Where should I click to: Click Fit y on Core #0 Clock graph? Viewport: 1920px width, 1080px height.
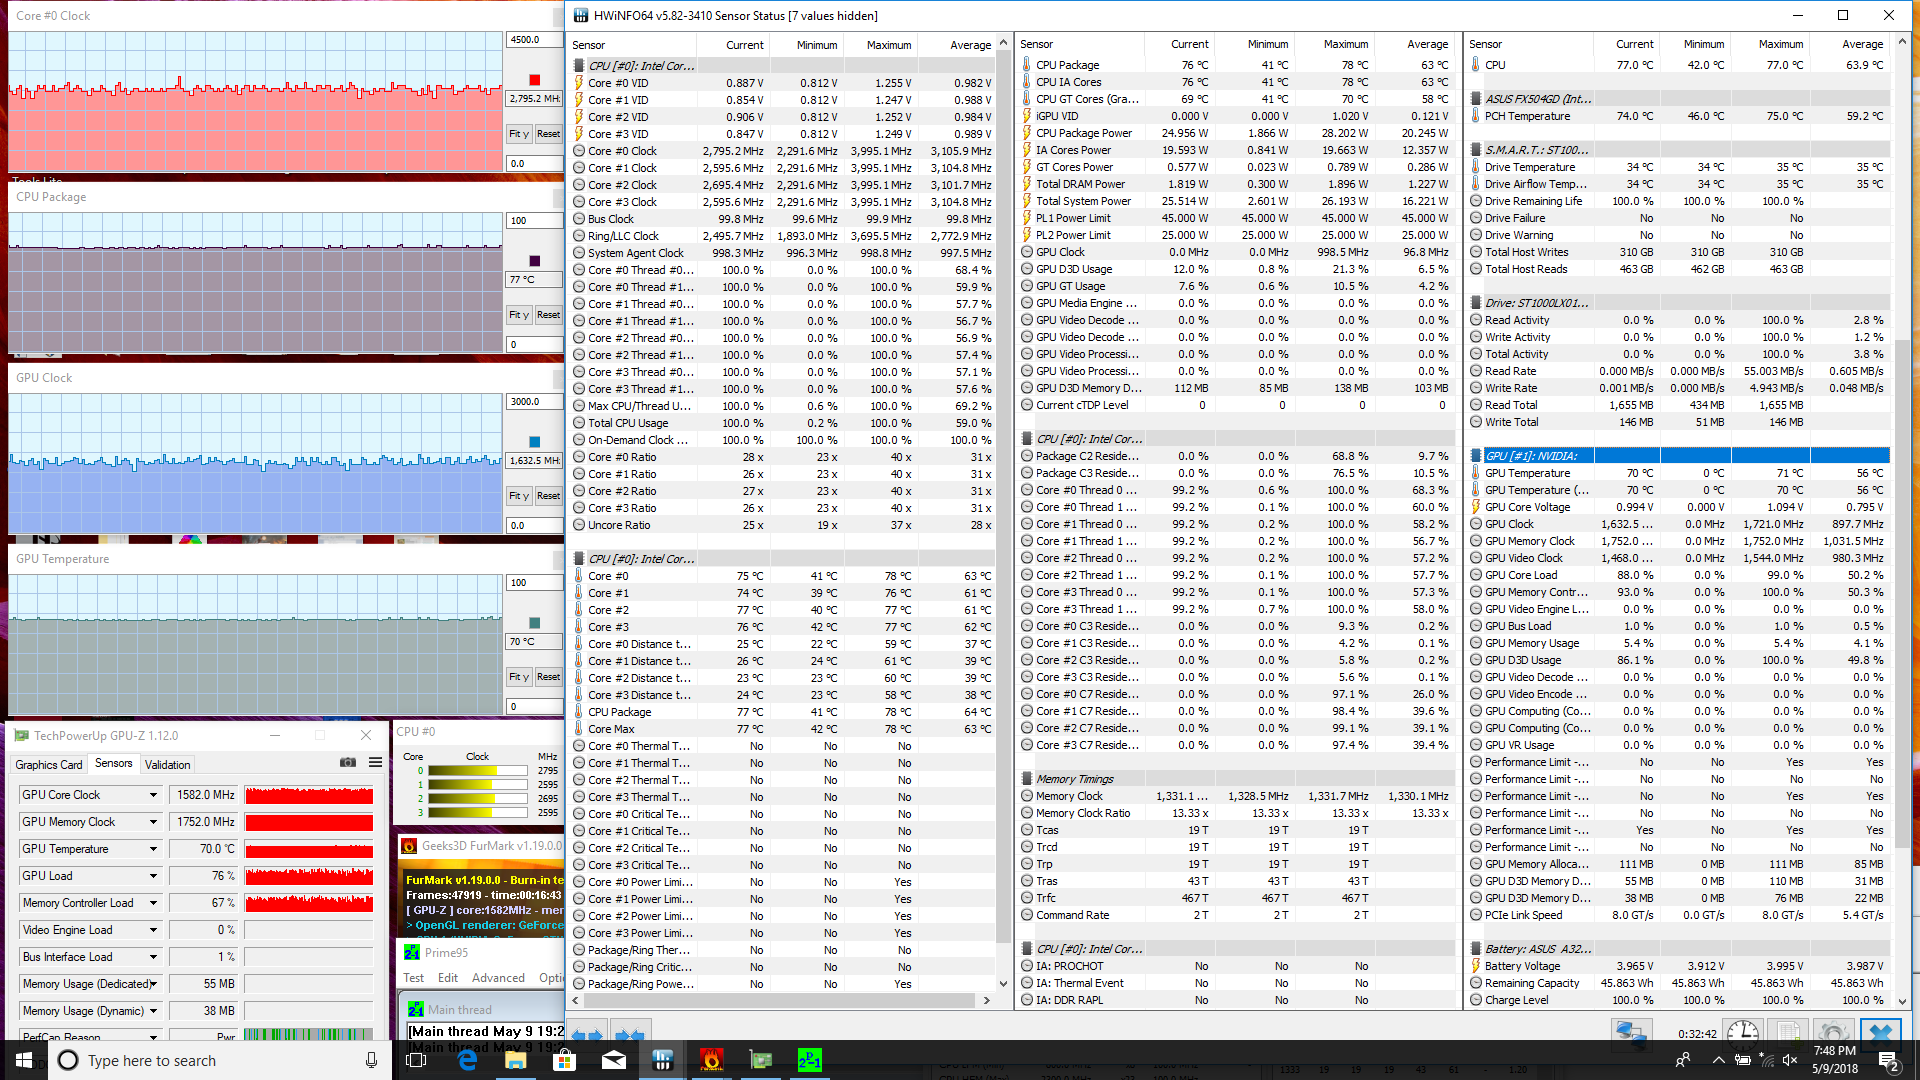518,134
